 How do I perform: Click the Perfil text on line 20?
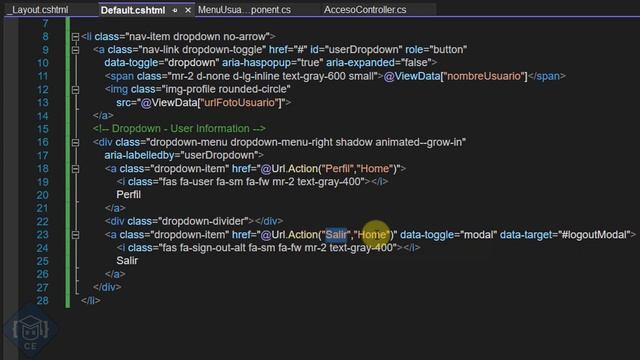point(129,195)
